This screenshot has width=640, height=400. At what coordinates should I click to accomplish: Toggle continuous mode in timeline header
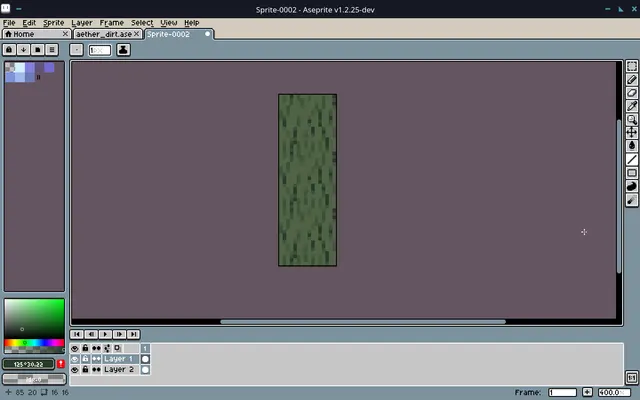tap(96, 348)
